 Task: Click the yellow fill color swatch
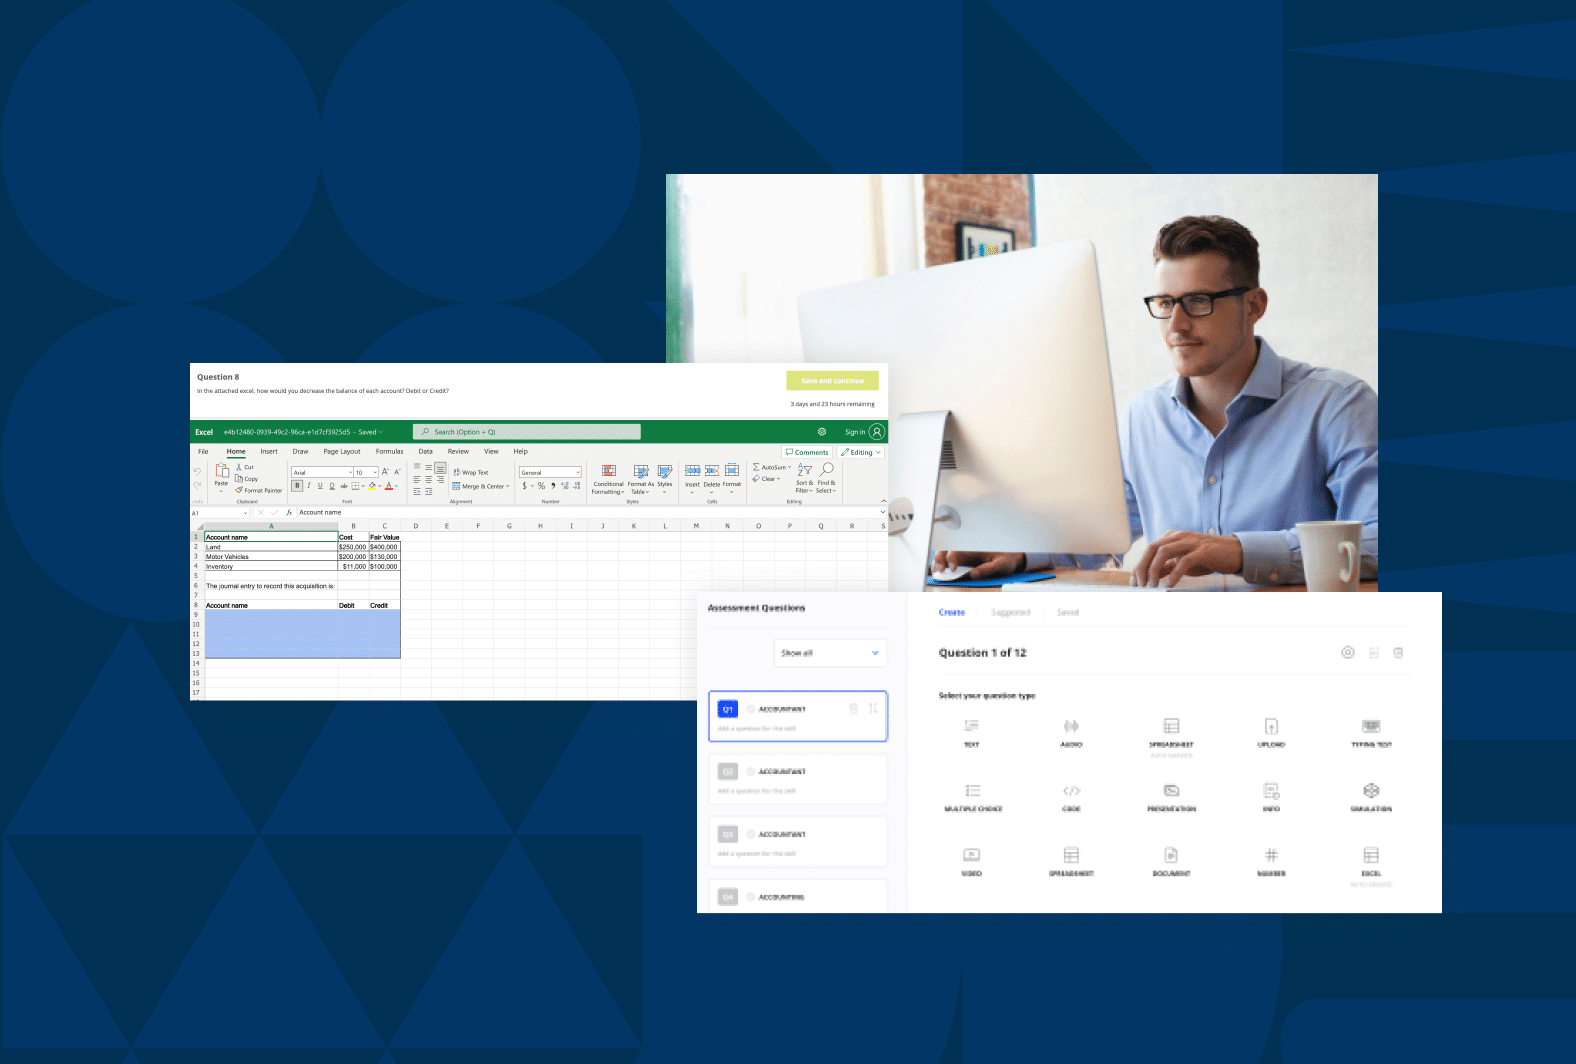pos(373,486)
